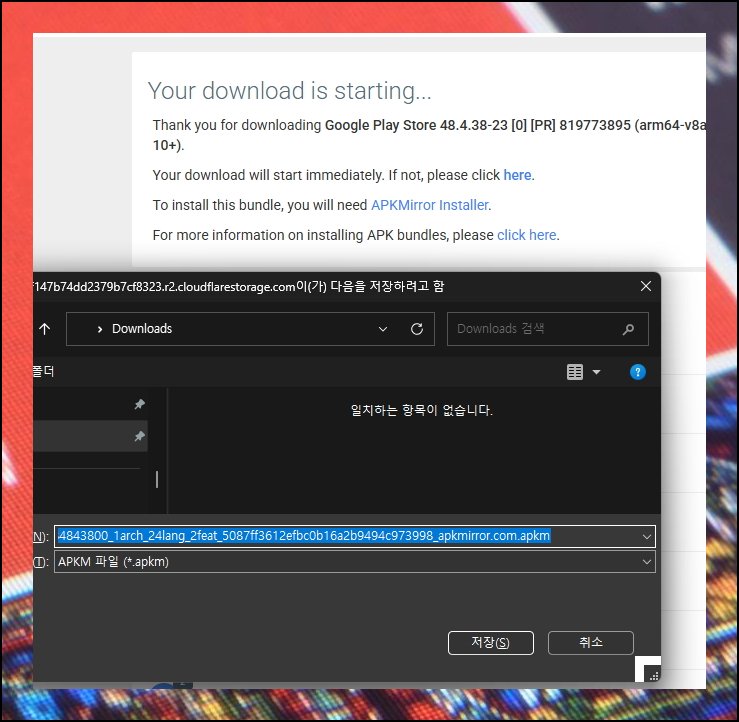Click the 취소 cancel button

[x=591, y=643]
